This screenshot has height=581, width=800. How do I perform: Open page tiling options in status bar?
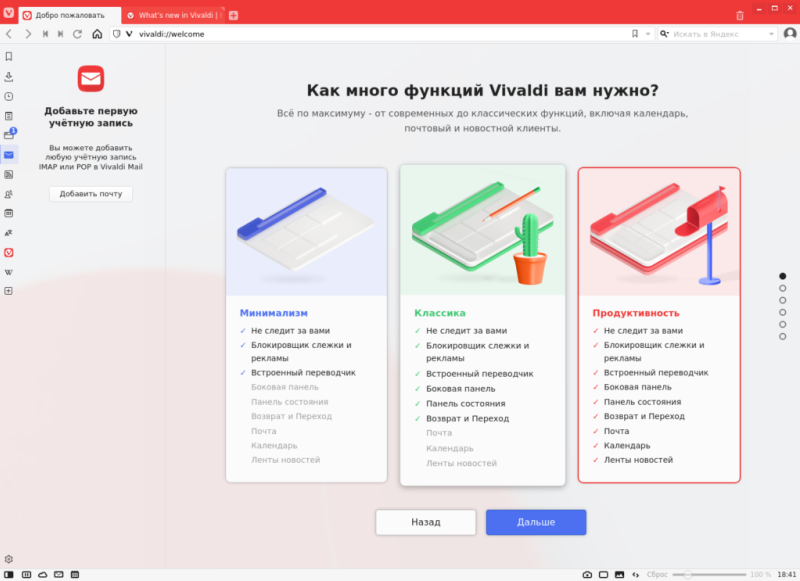click(x=604, y=574)
